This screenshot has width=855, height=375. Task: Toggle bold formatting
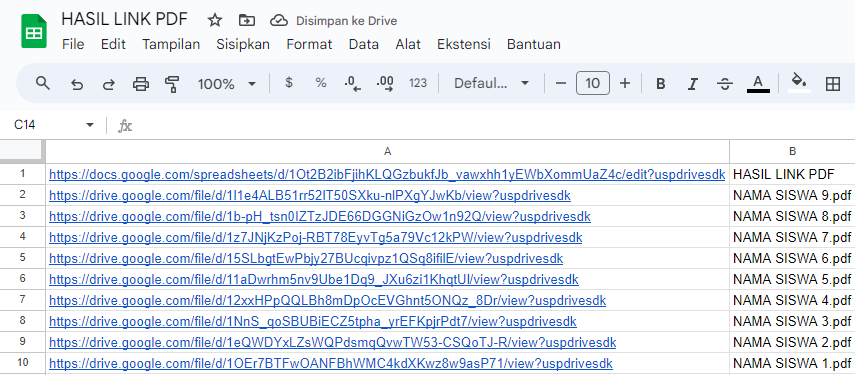click(x=660, y=84)
